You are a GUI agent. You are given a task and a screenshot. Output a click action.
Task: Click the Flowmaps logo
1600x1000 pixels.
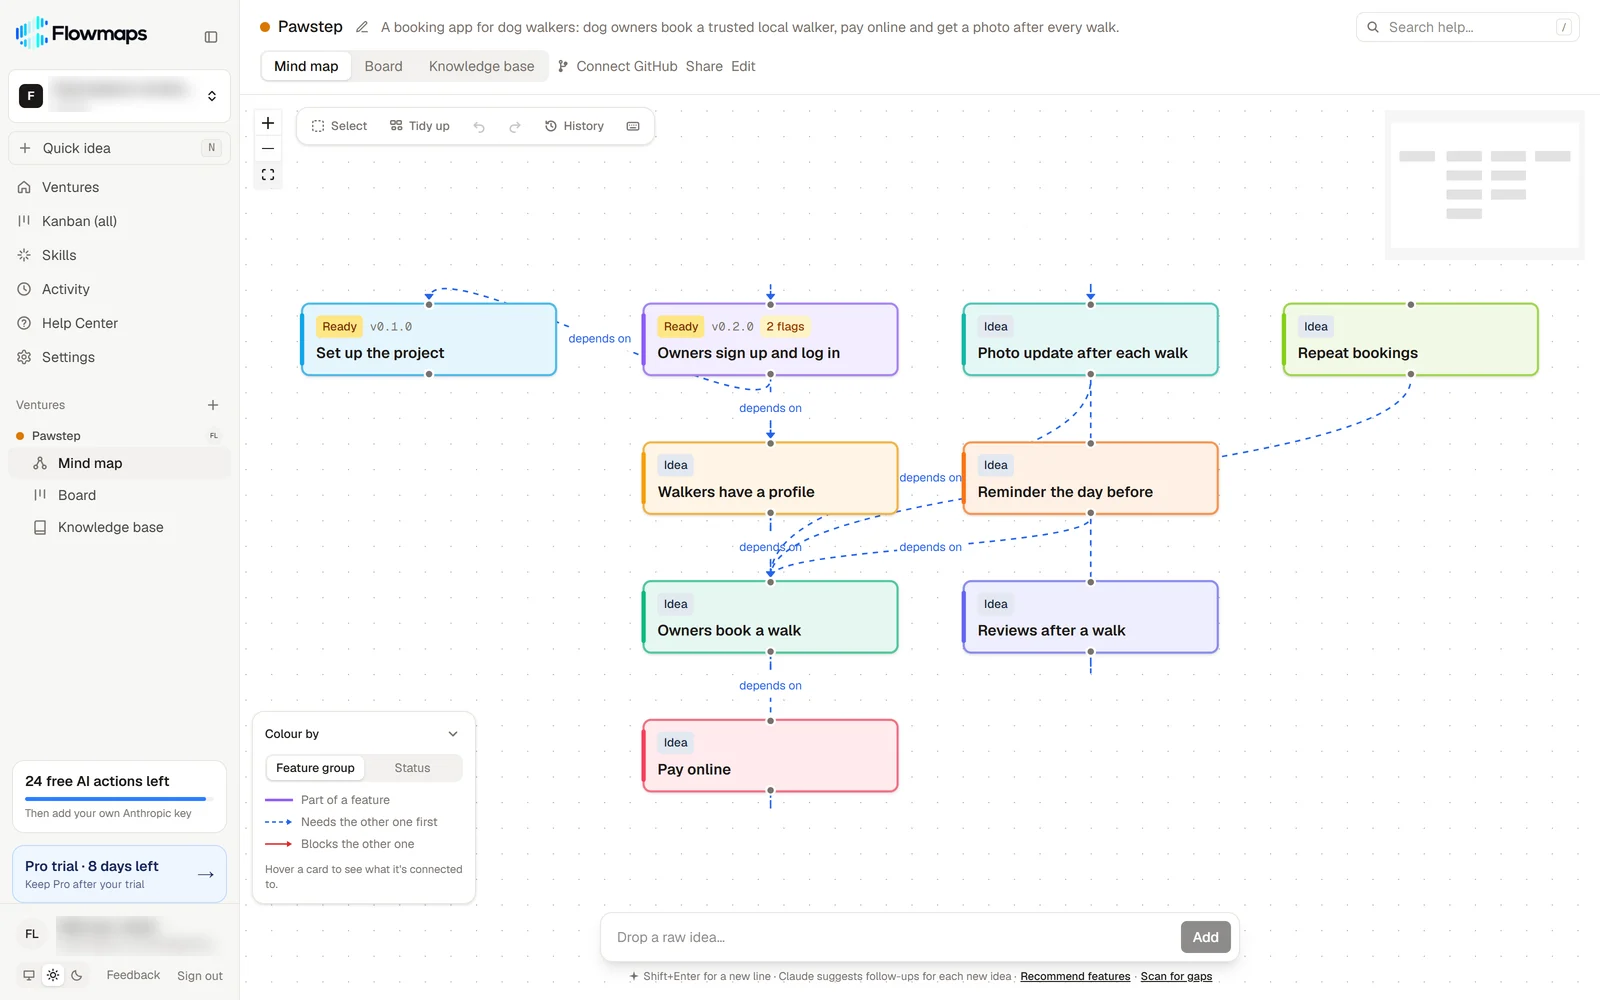pyautogui.click(x=81, y=33)
